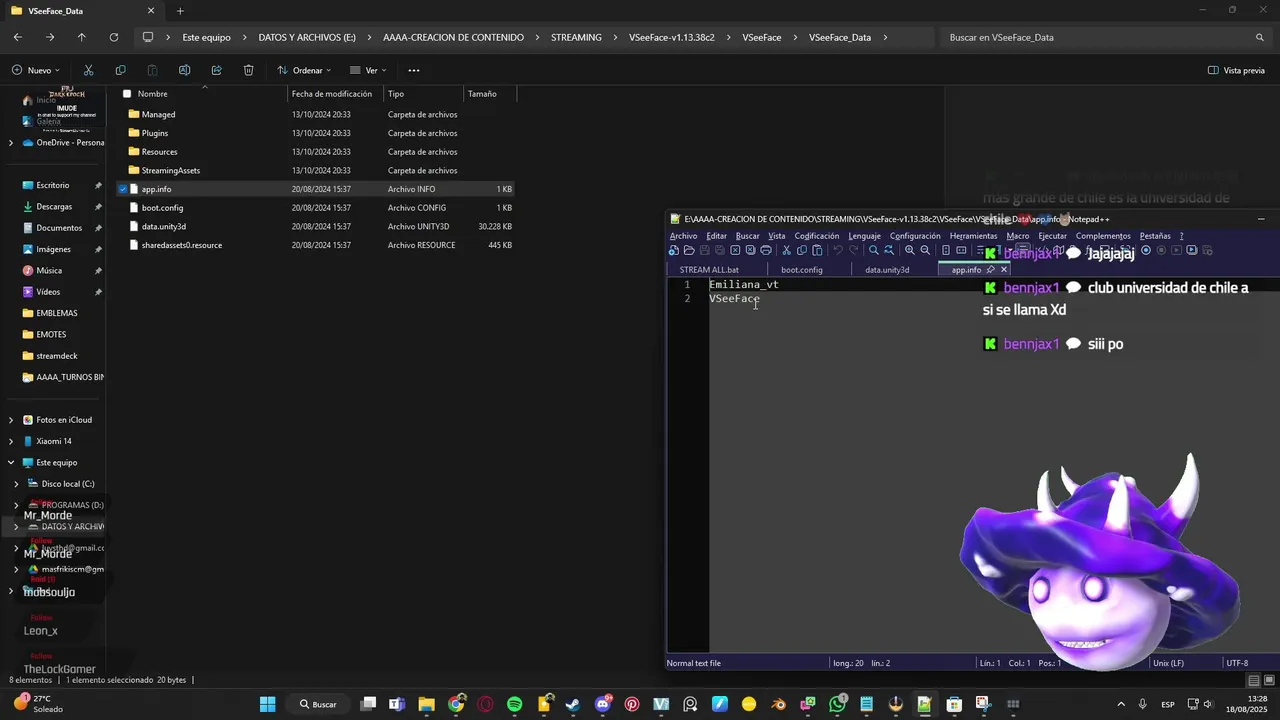Refresh the Explorer folder view
The height and width of the screenshot is (720, 1280).
point(113,37)
